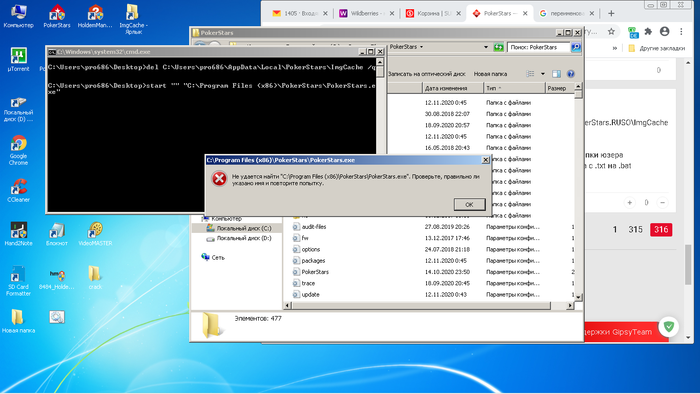Click the green shield badge in Chrome page
The height and width of the screenshot is (394, 700).
tap(668, 326)
